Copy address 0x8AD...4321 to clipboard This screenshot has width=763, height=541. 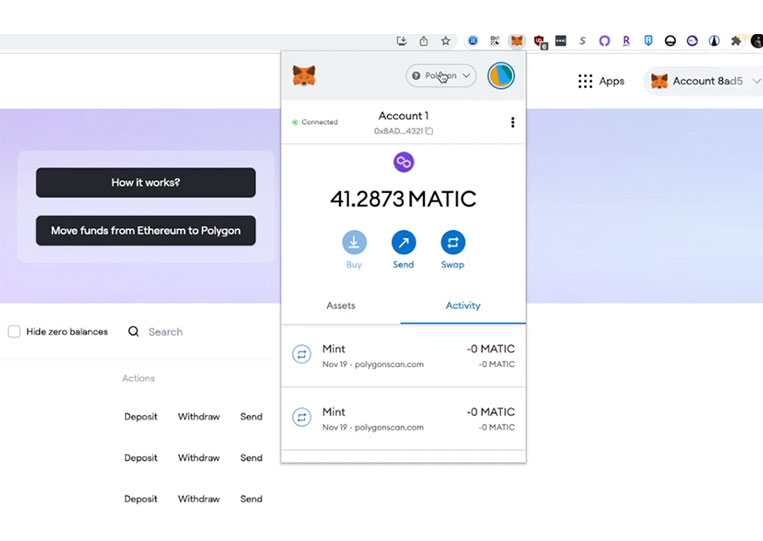[x=429, y=131]
